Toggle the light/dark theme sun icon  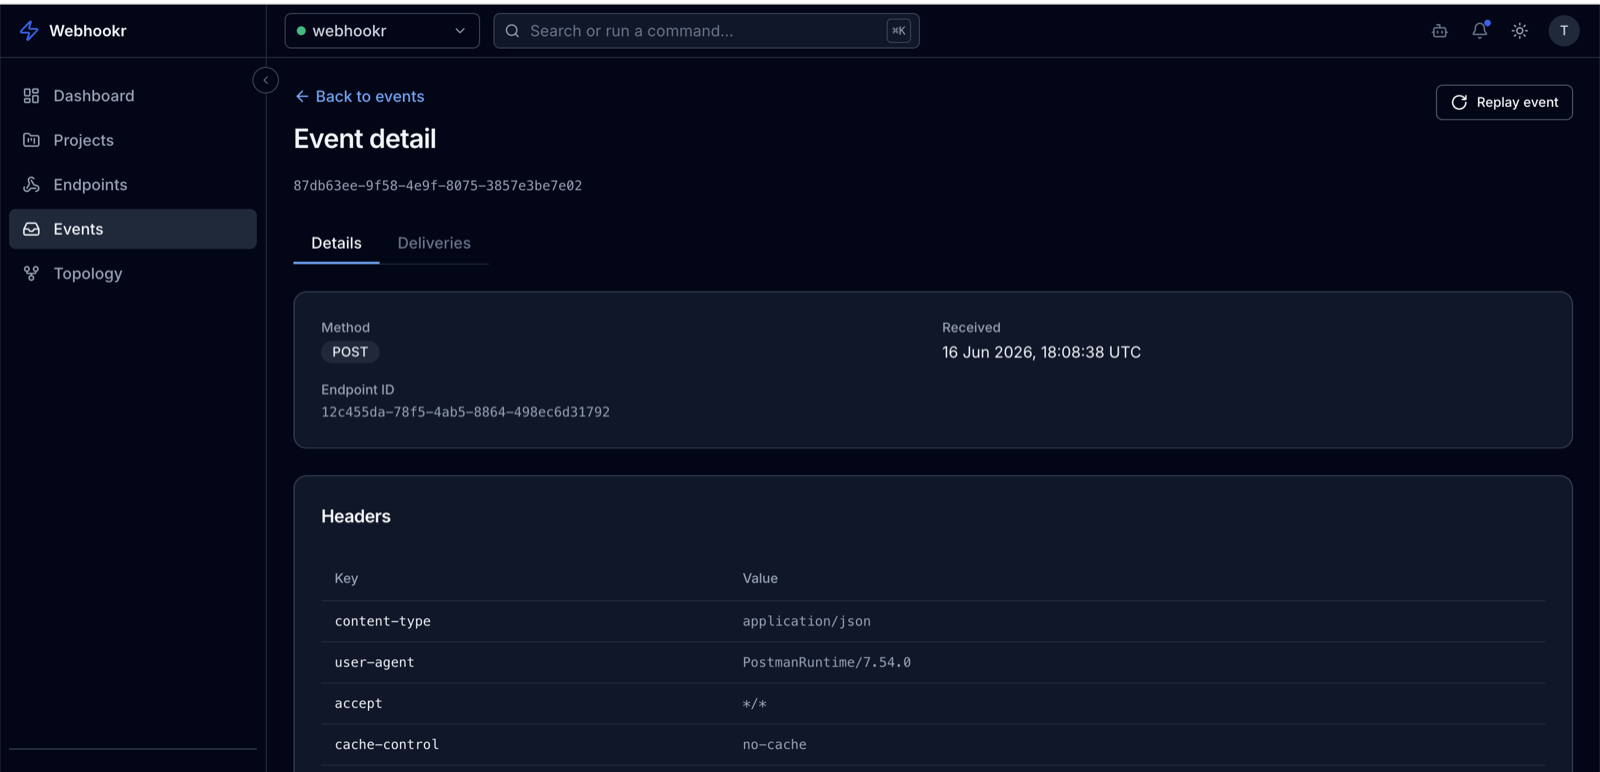point(1520,31)
